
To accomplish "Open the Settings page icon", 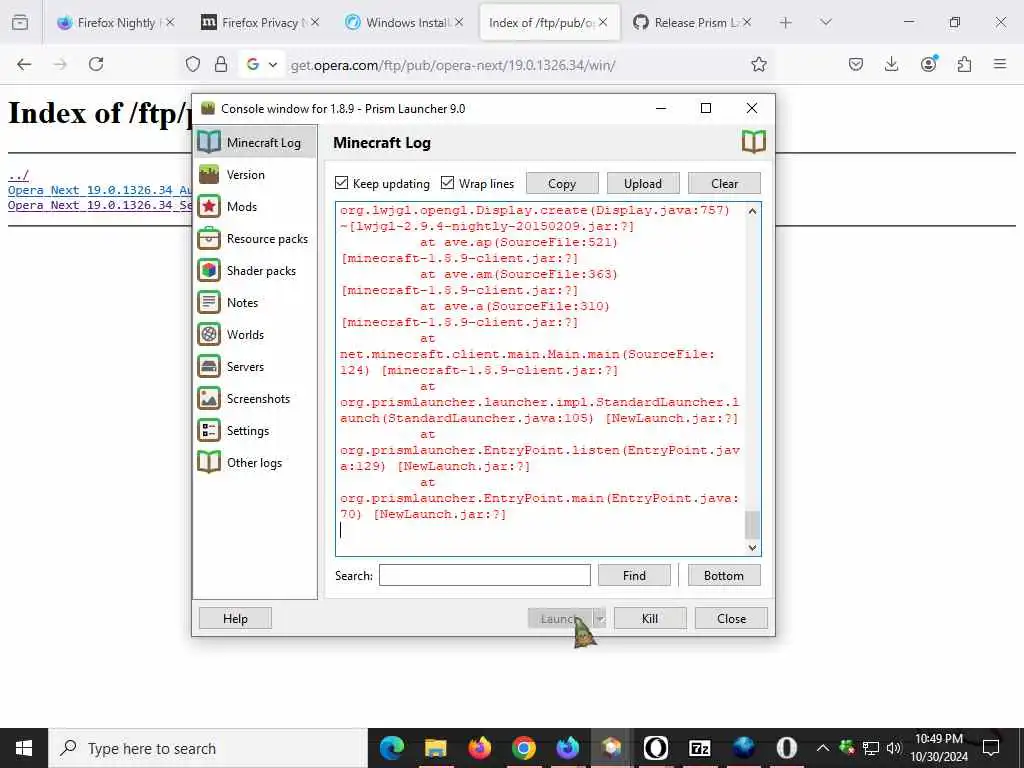I will (209, 430).
